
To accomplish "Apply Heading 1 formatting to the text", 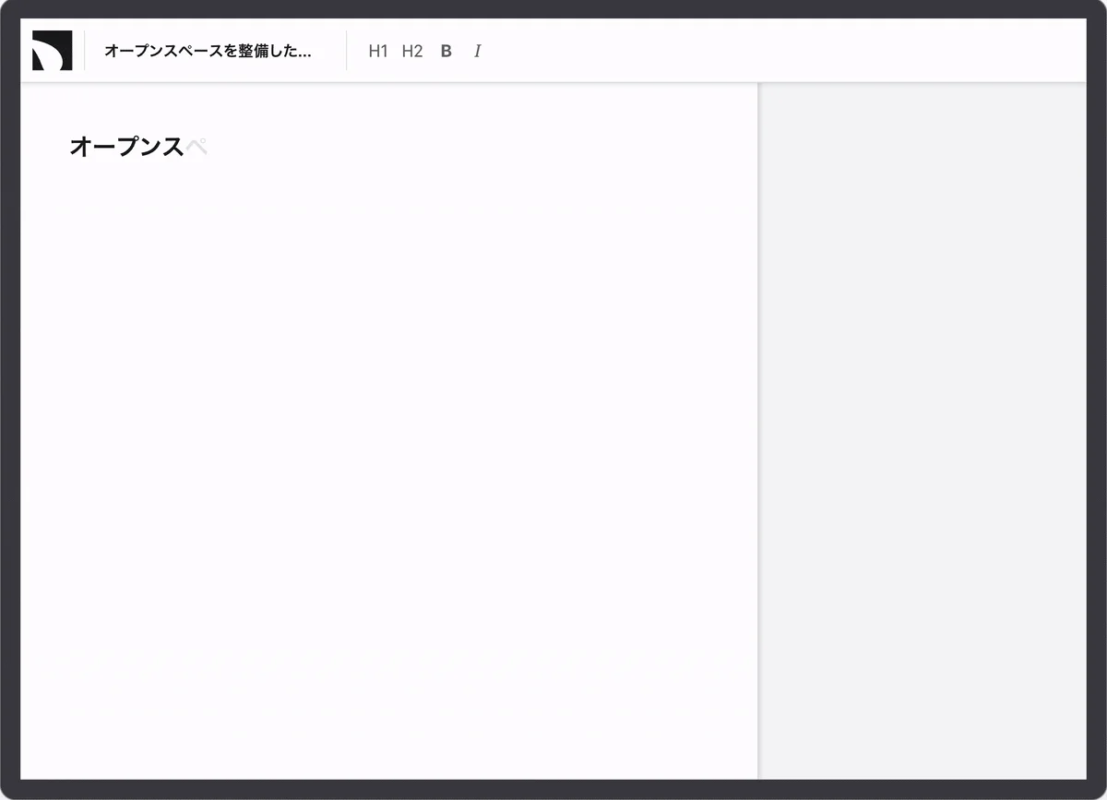I will point(378,51).
